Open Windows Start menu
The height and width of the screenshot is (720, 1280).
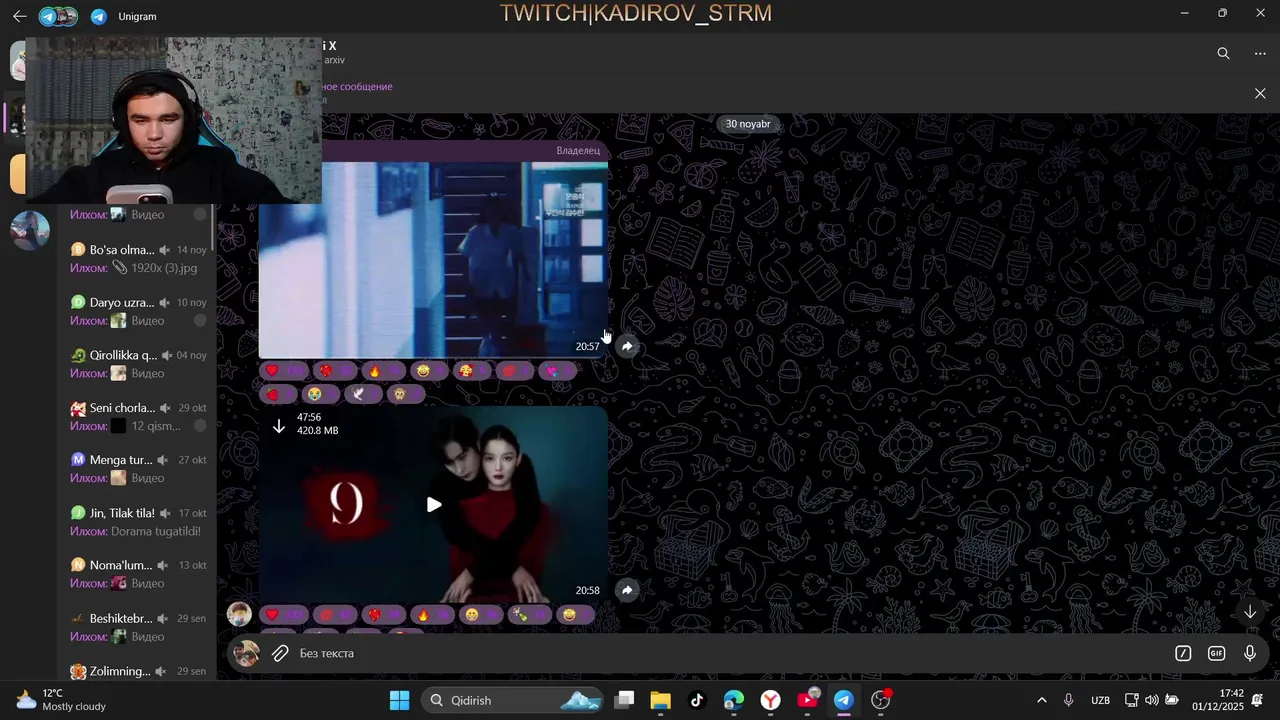pos(399,700)
